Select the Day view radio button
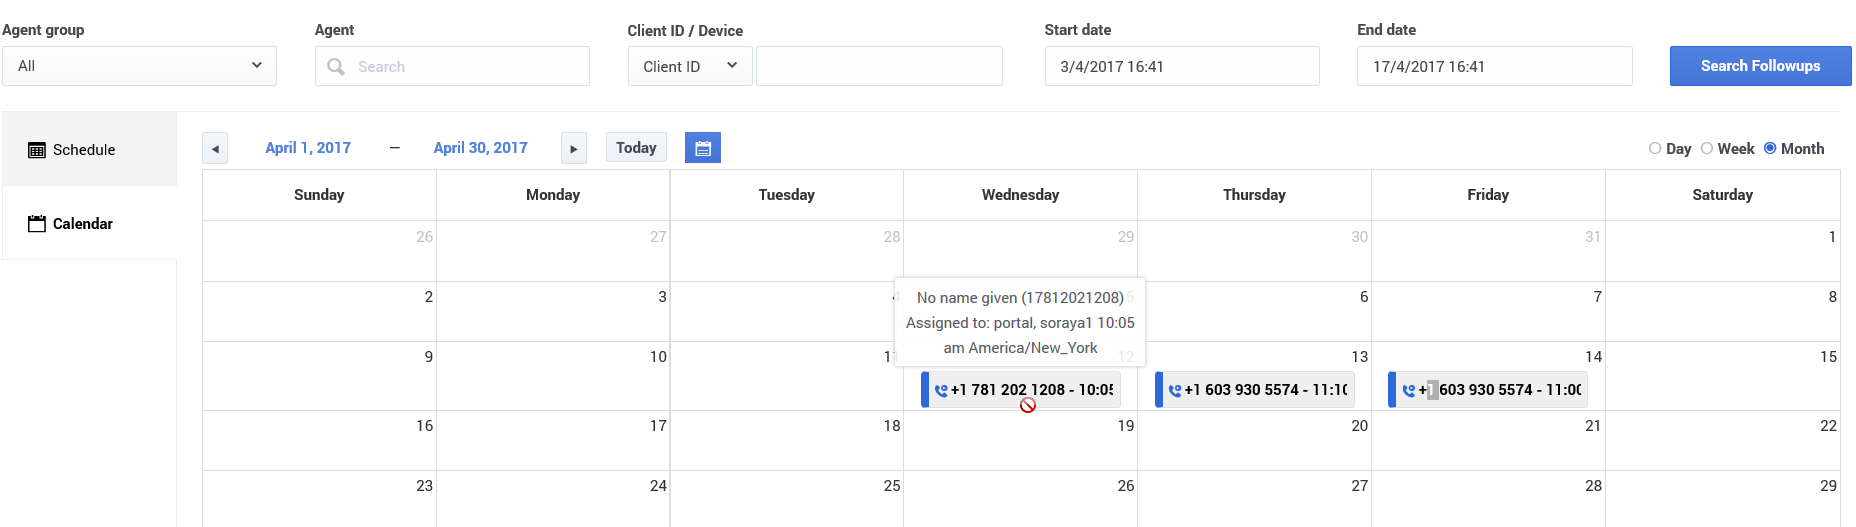 click(x=1655, y=148)
